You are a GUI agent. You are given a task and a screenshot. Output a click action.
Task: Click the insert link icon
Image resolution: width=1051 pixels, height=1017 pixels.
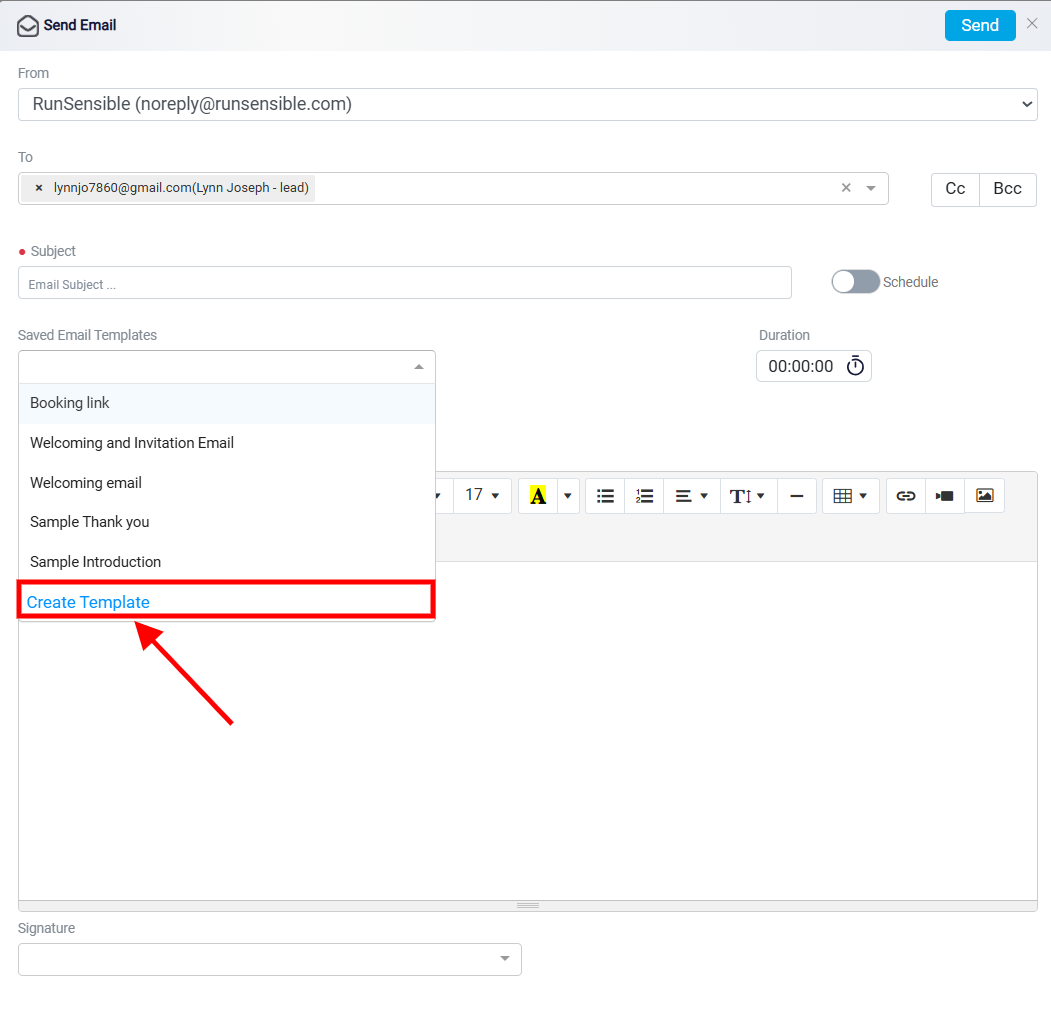pos(906,496)
